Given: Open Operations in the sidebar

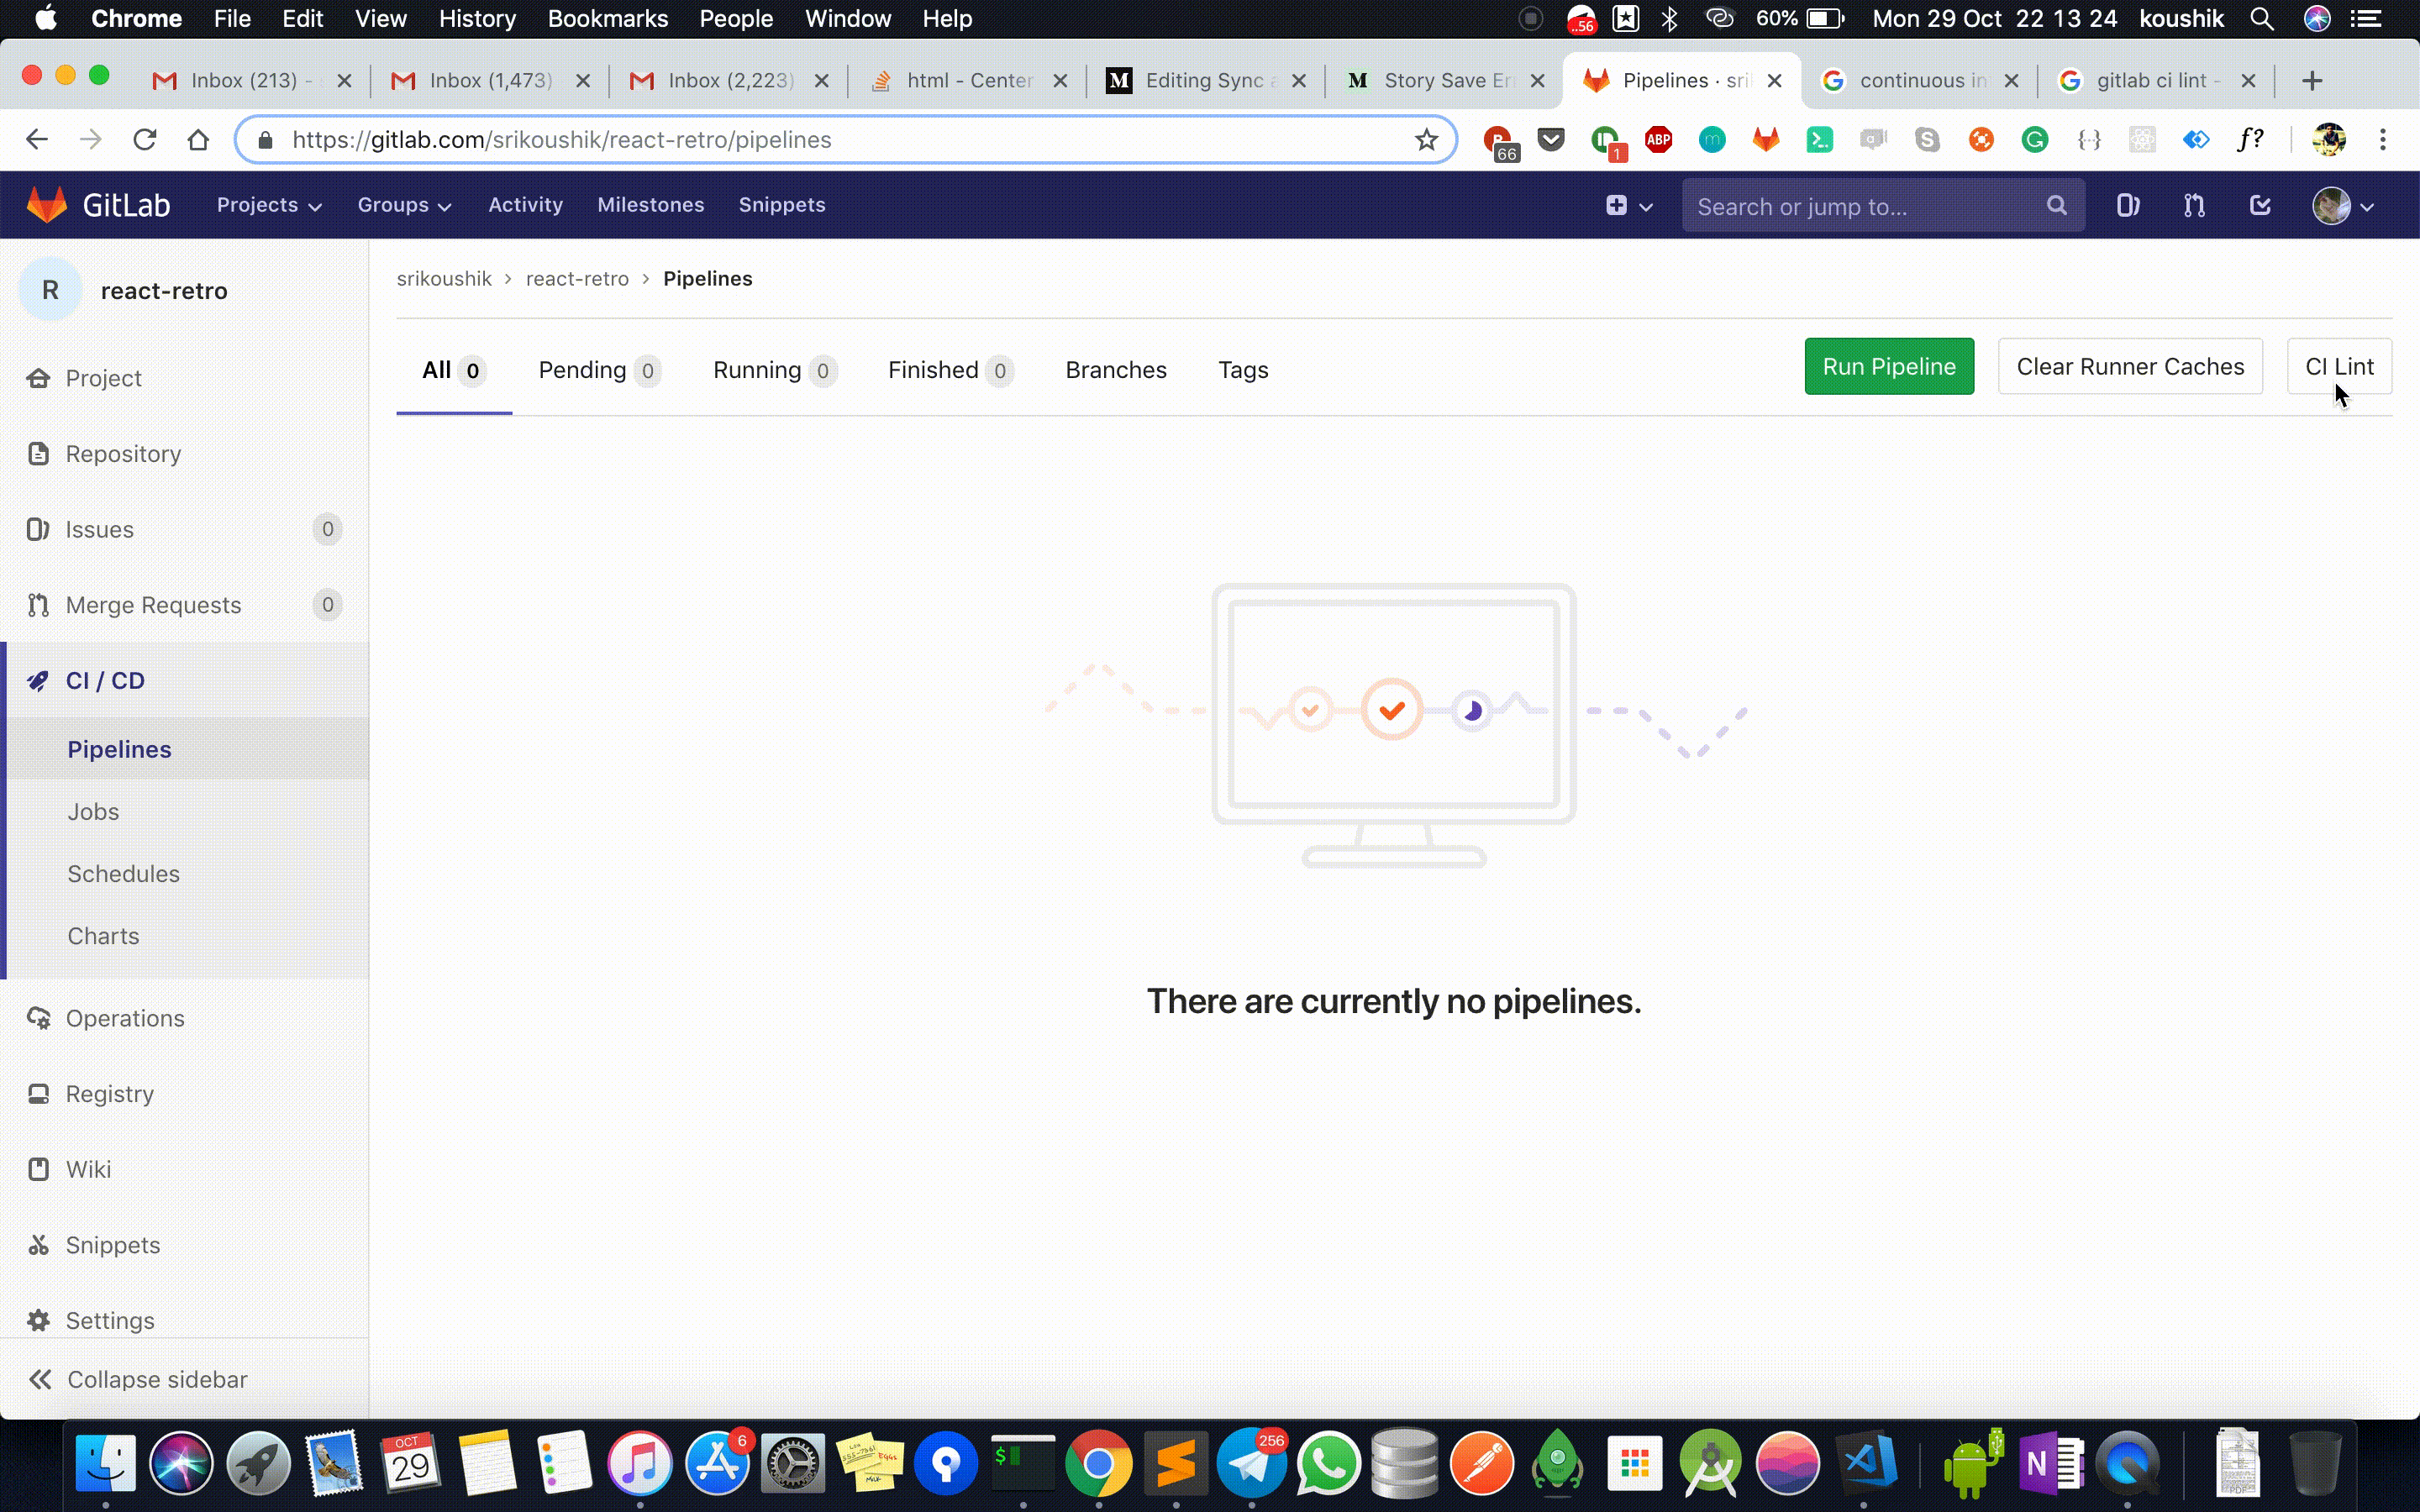Looking at the screenshot, I should pos(125,1018).
